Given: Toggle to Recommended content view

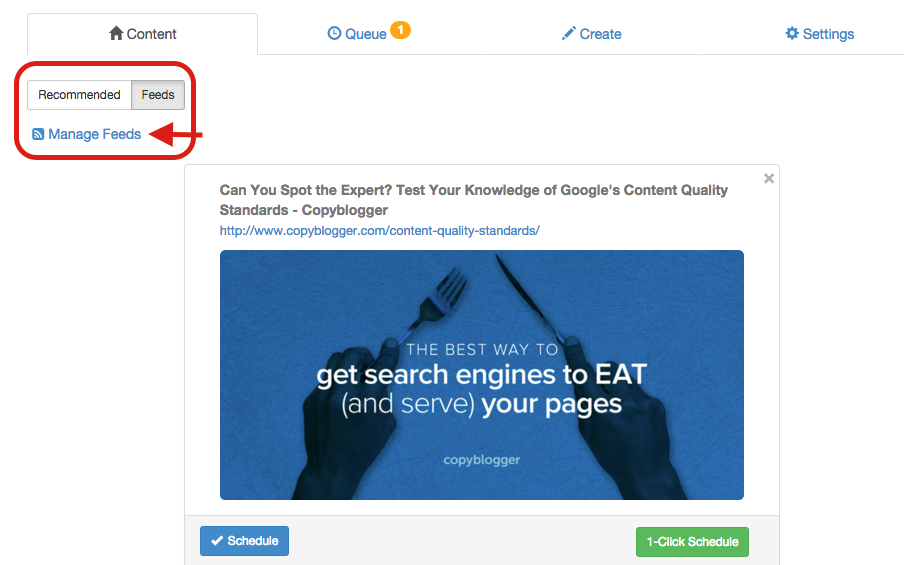Looking at the screenshot, I should click(80, 95).
